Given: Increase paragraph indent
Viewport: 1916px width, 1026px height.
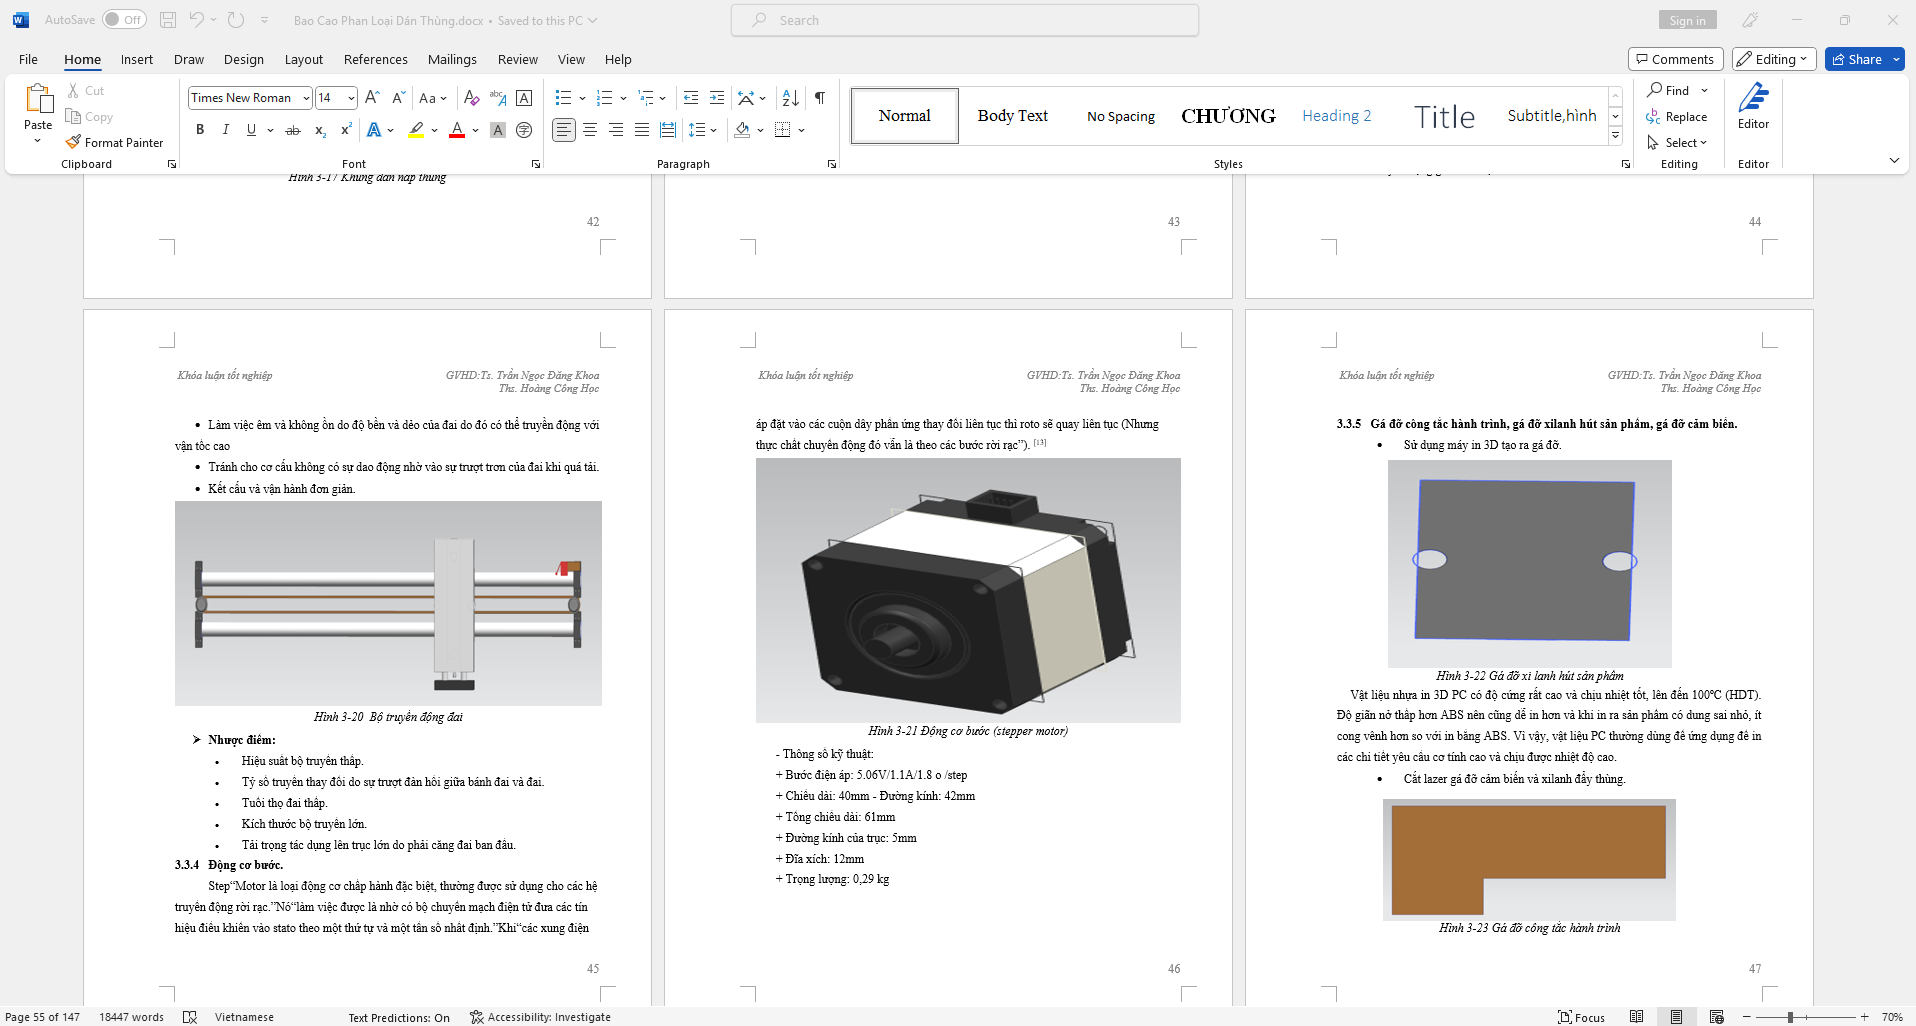Looking at the screenshot, I should coord(717,98).
